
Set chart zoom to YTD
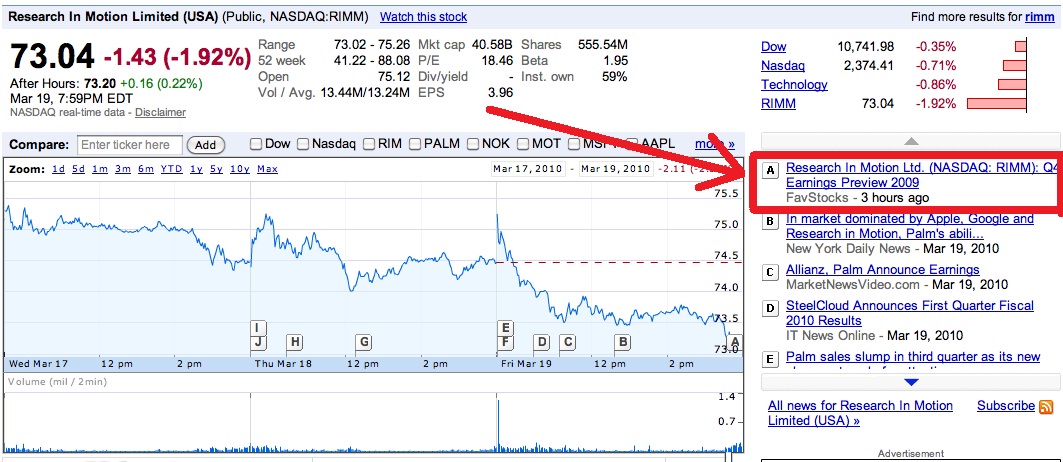(171, 169)
